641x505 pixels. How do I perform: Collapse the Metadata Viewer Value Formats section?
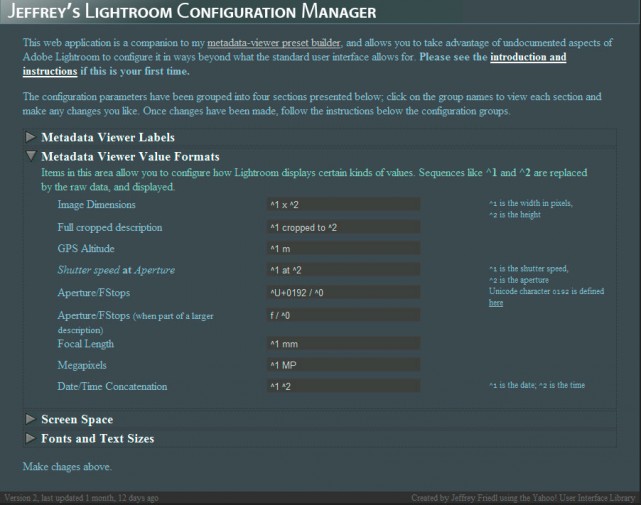pos(31,156)
